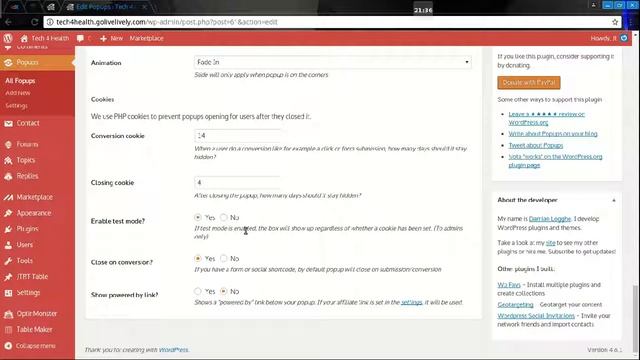Open Write about Popups on your blog link
Viewport: 640px width, 360px height.
tap(553, 134)
